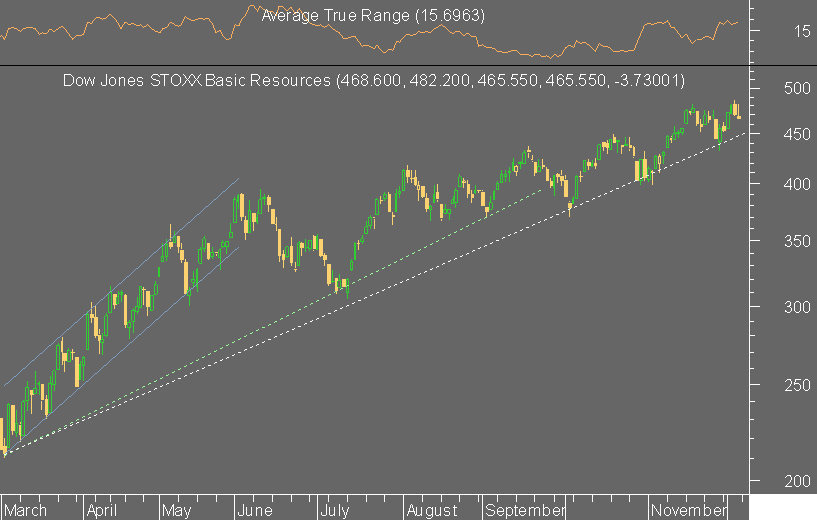Click the March label on the time axis
The image size is (817, 520).
click(25, 510)
